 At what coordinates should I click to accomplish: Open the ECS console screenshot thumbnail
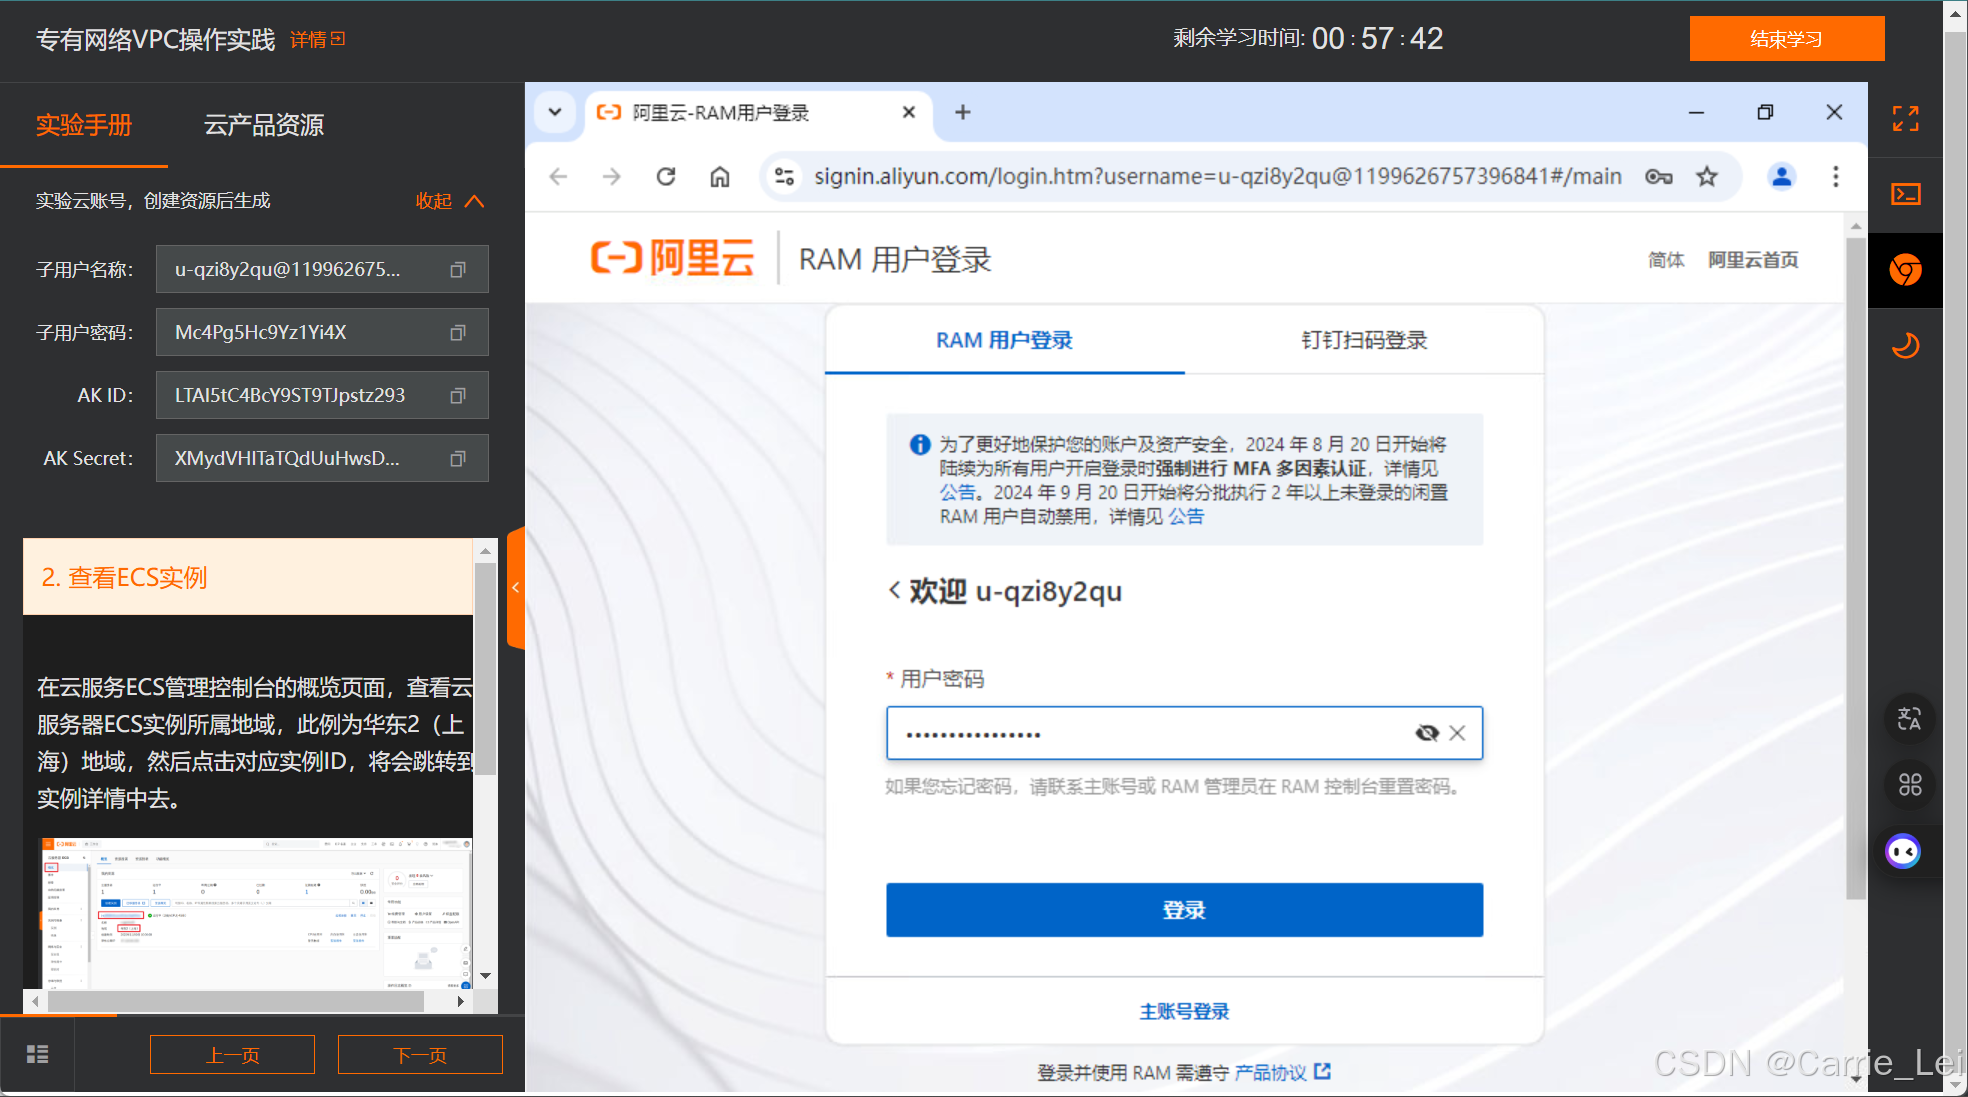tap(255, 912)
